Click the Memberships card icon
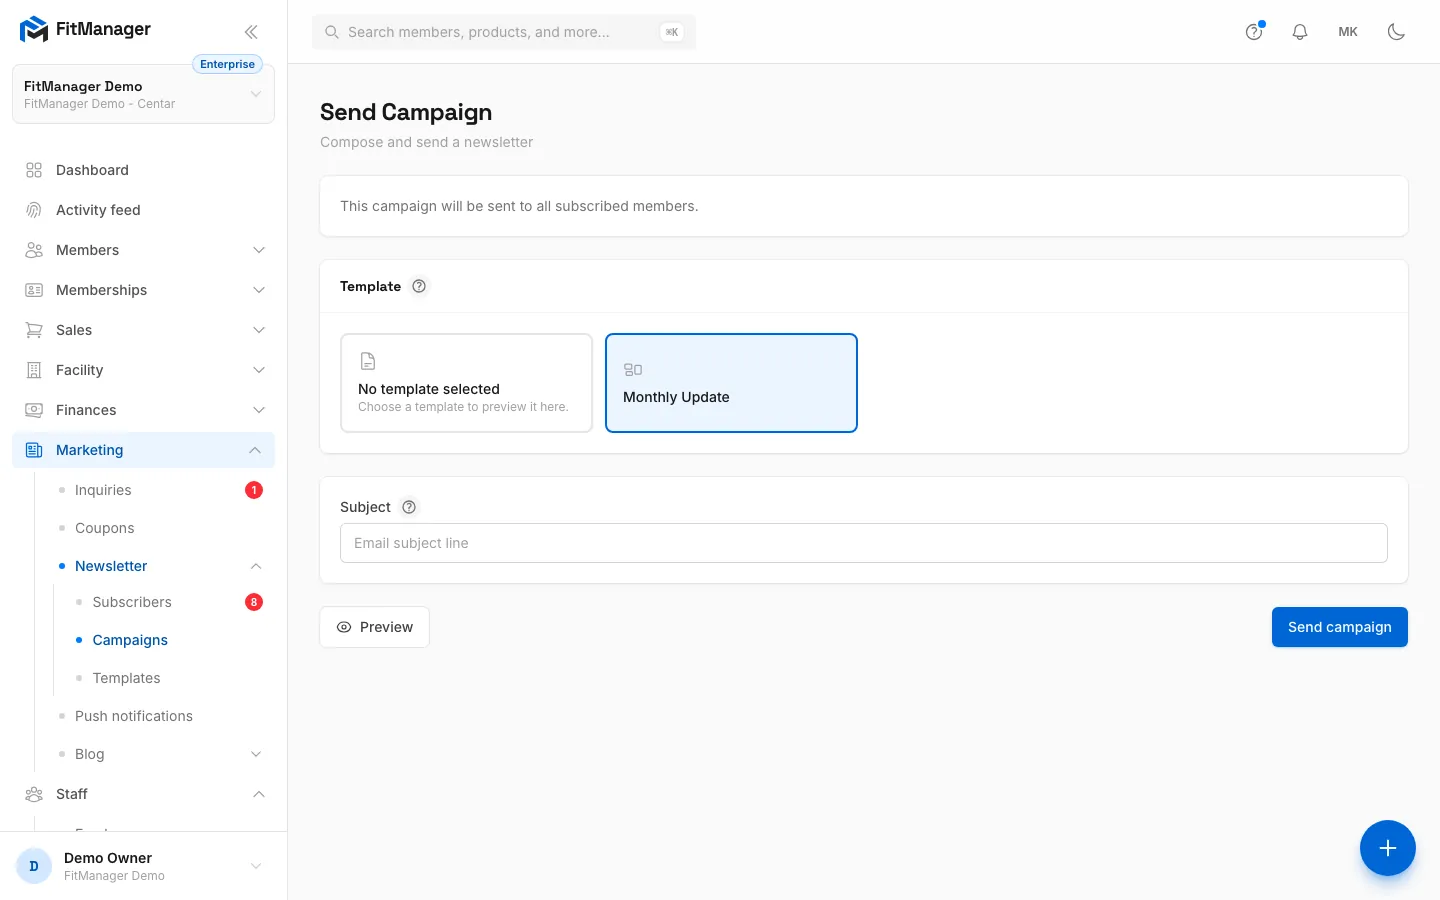 point(34,290)
